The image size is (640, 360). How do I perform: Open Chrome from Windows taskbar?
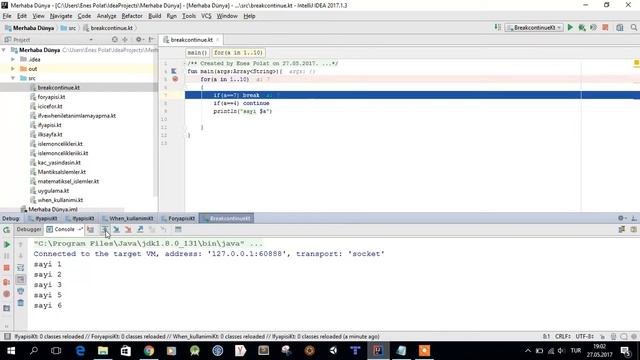(149, 351)
